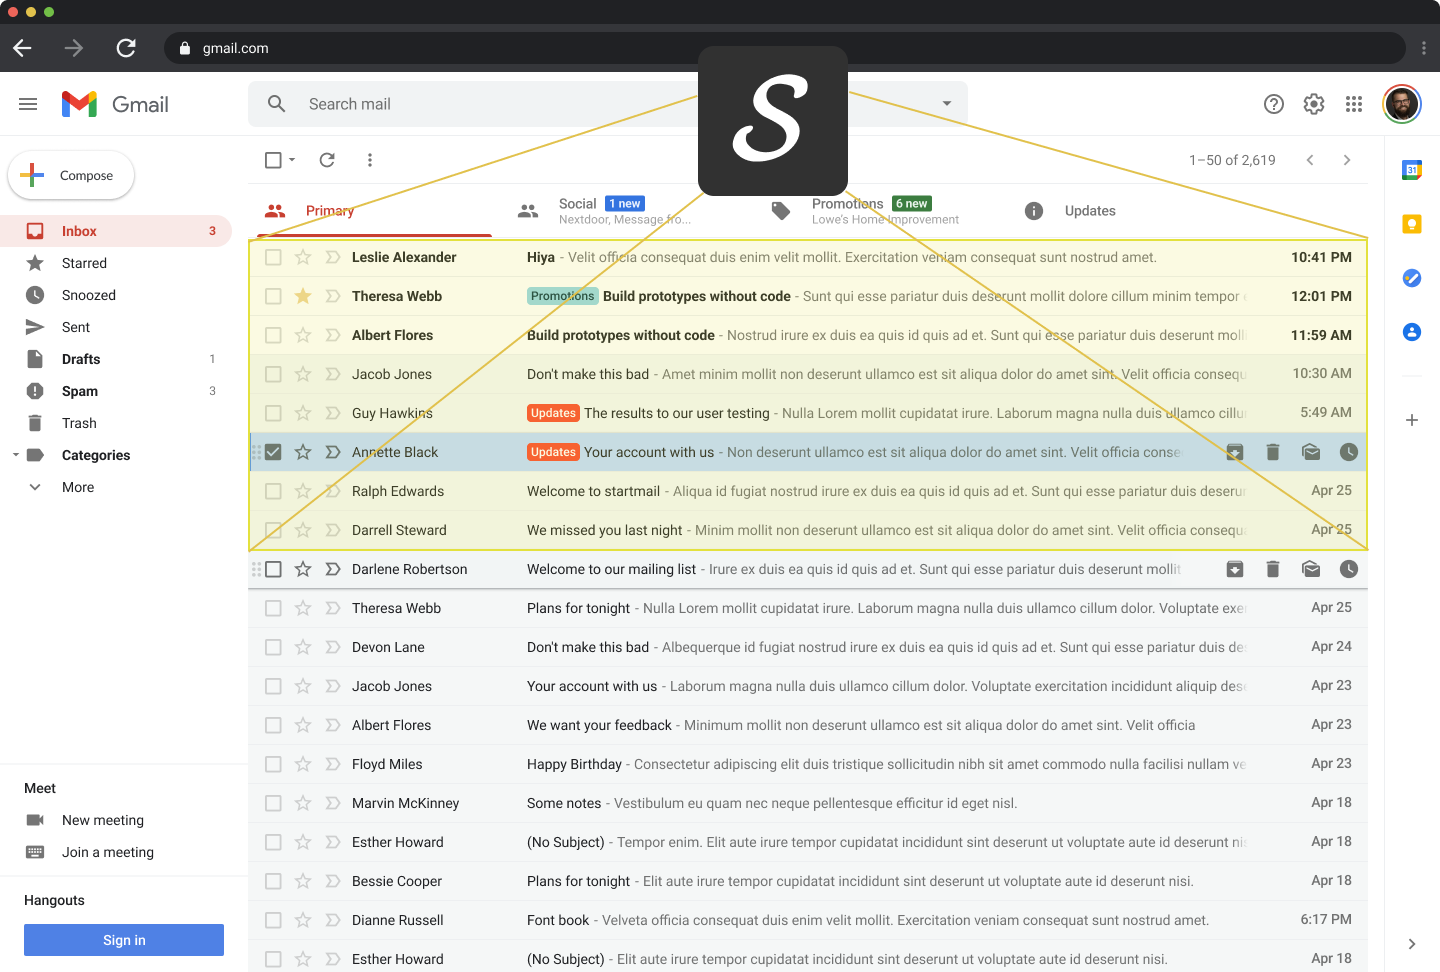The image size is (1440, 972).
Task: Hide the side panel chevron
Action: coord(1412,944)
